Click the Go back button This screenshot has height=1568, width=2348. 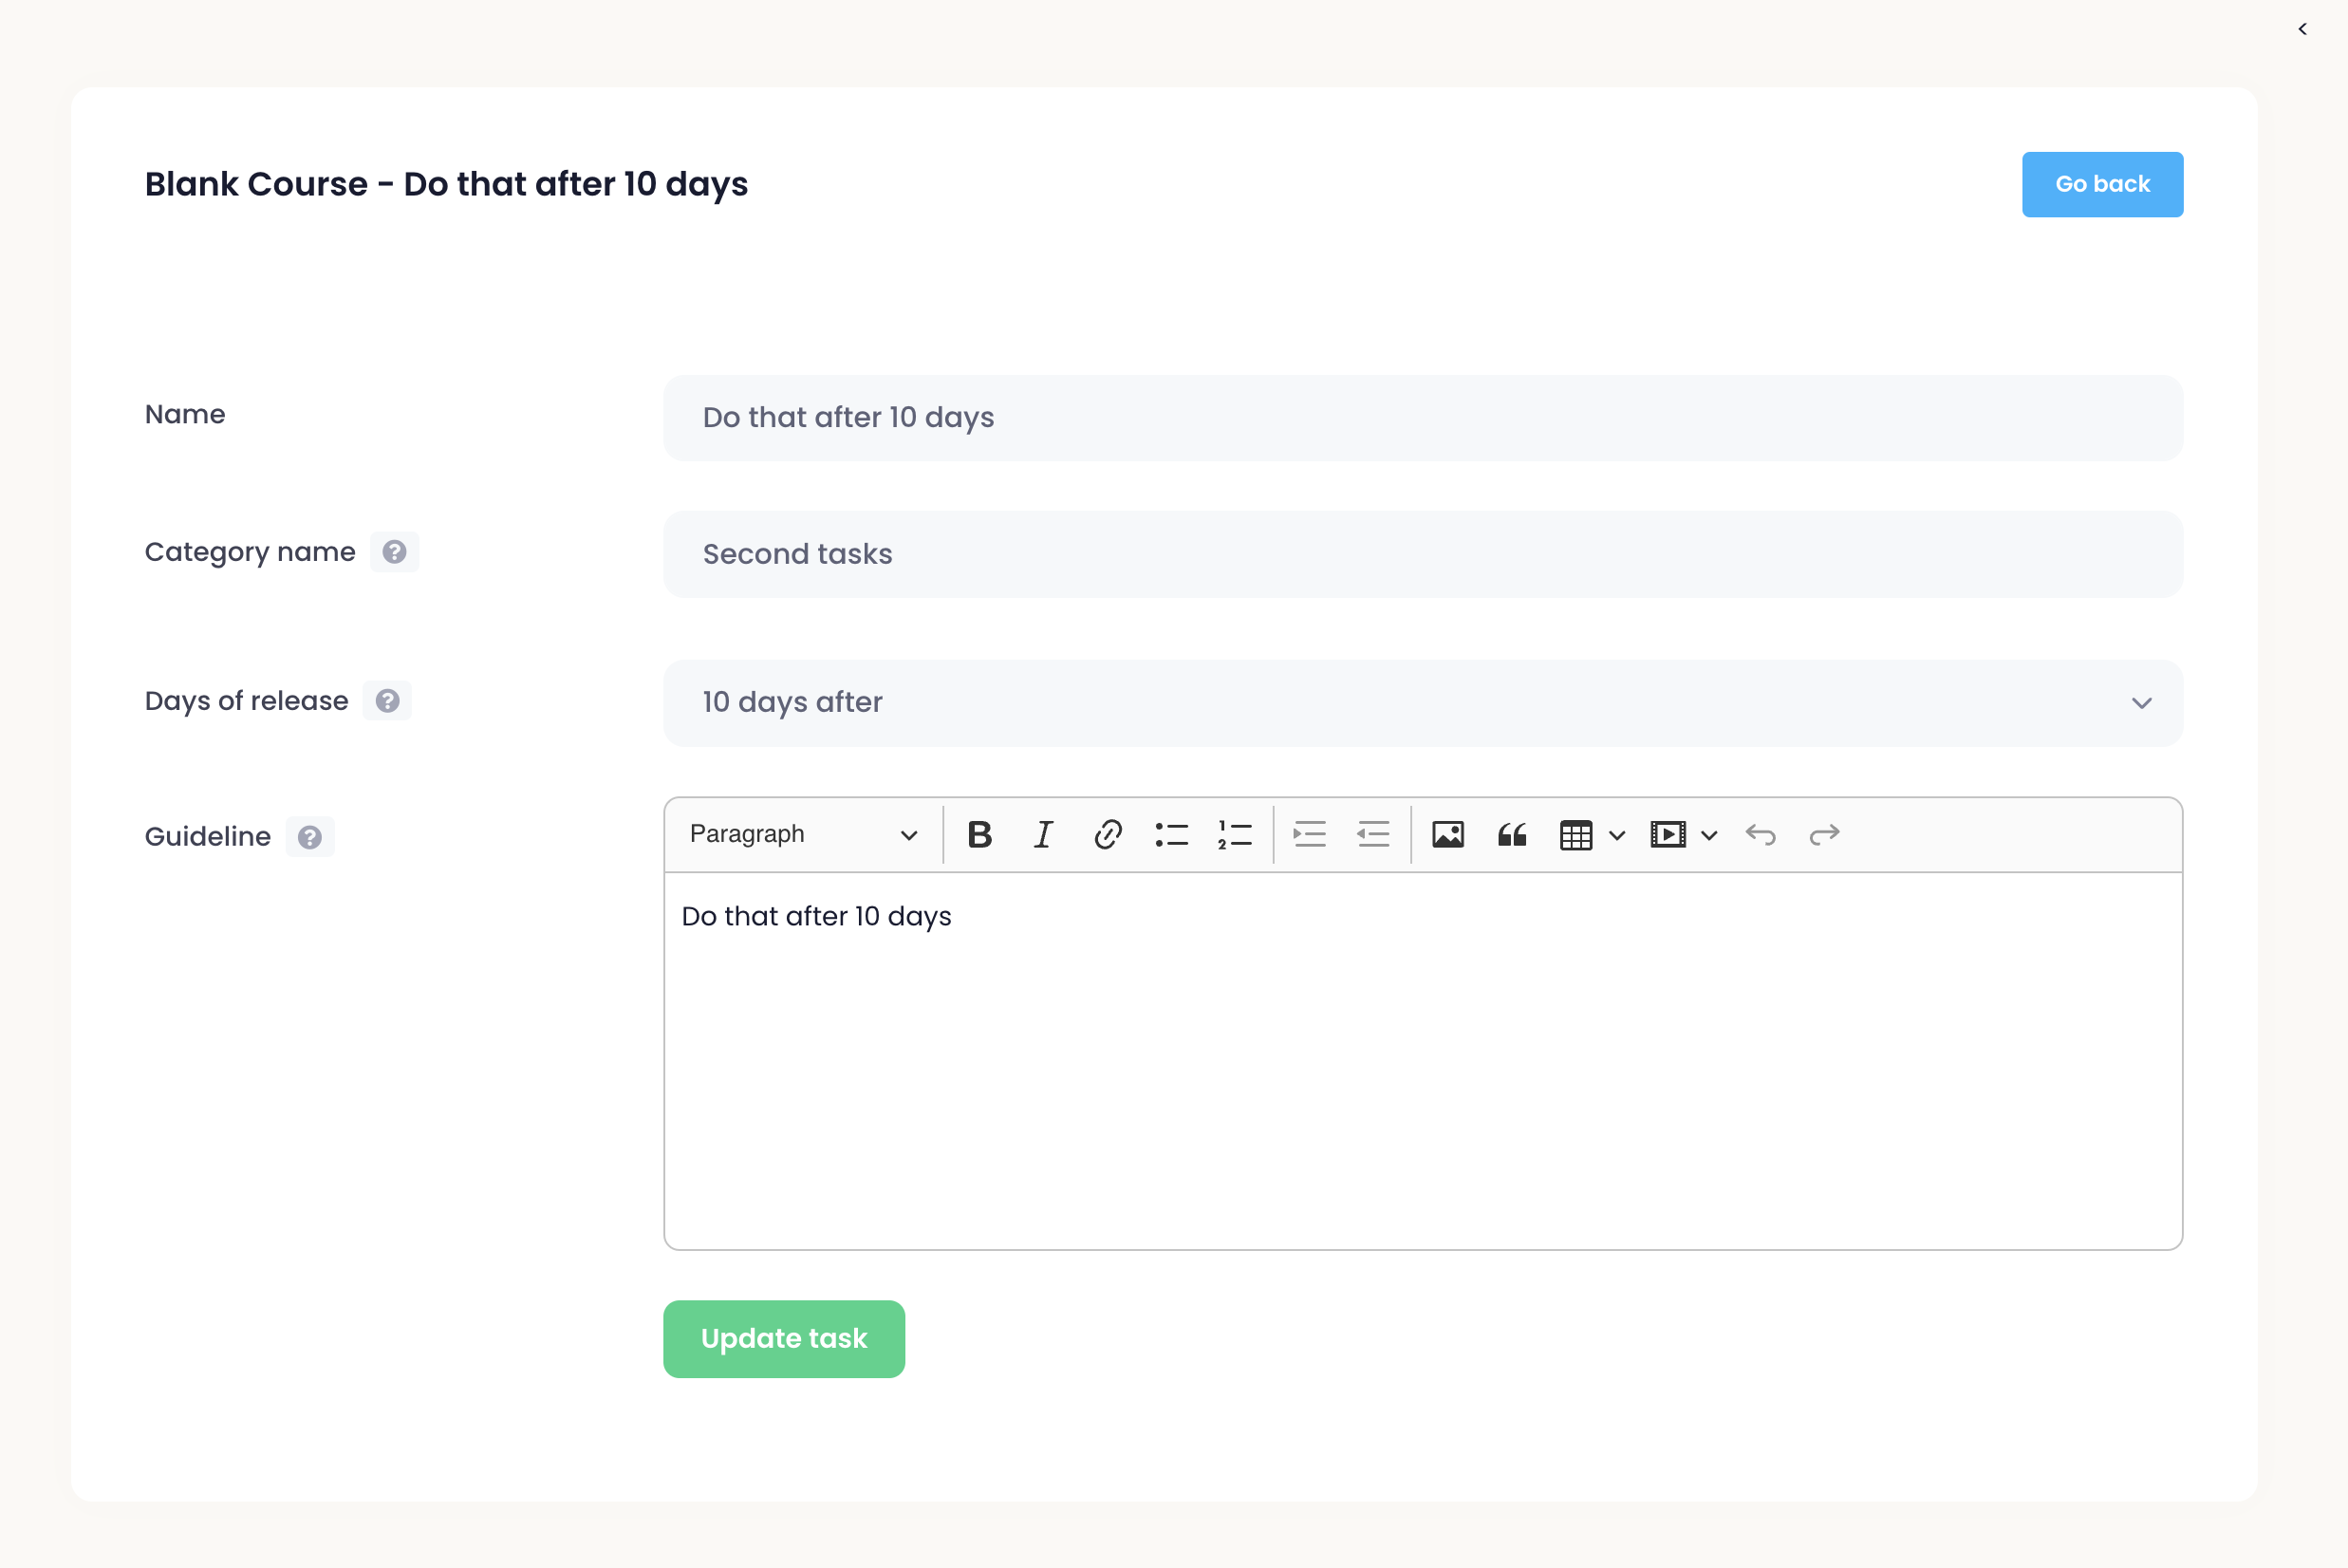[x=2101, y=184]
